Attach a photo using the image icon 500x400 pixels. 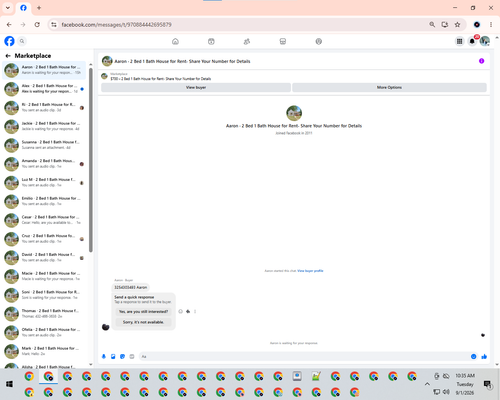[x=113, y=356]
